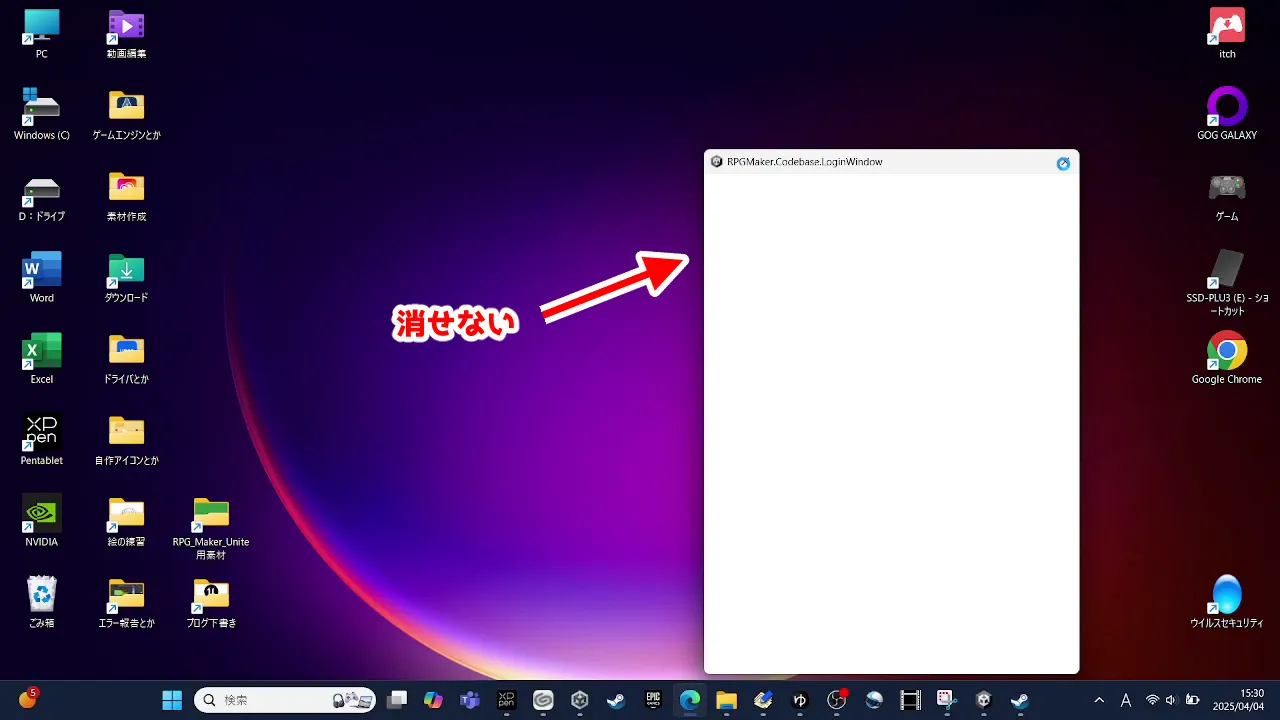
Task: Open Microsoft Edge from the taskbar
Action: click(690, 700)
